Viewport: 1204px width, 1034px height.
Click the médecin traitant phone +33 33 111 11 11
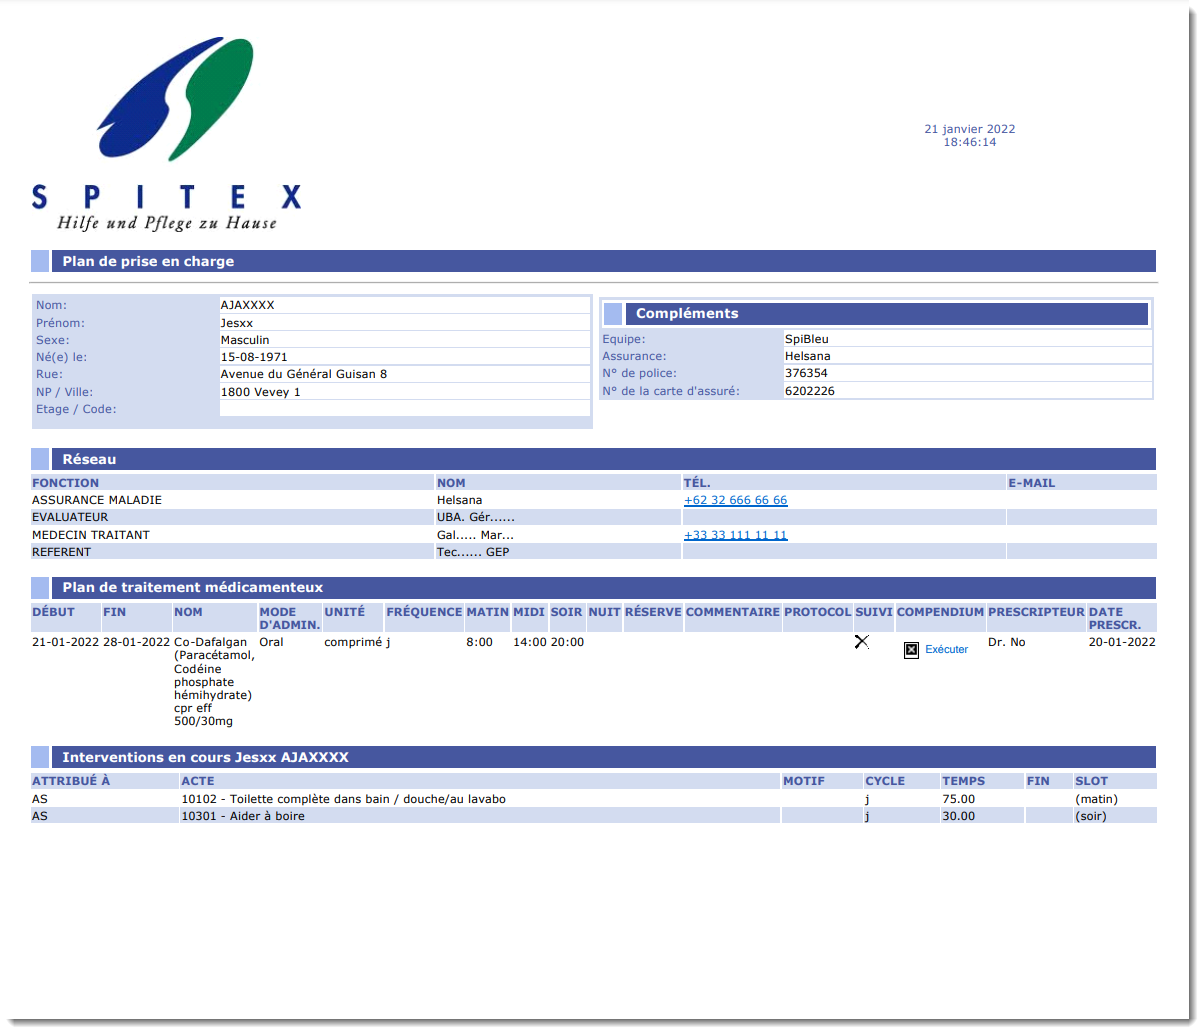point(735,535)
